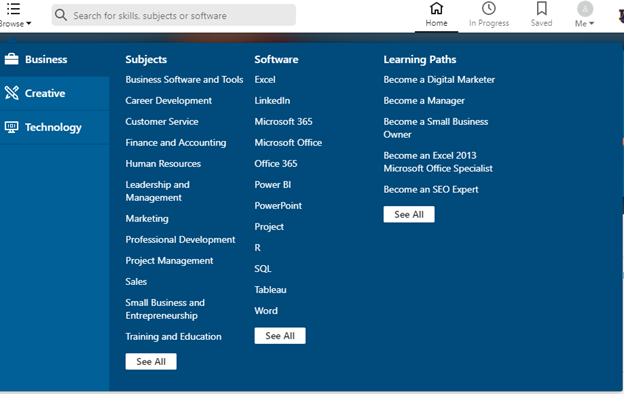
Task: Open the In Progress tab label
Action: coord(489,23)
